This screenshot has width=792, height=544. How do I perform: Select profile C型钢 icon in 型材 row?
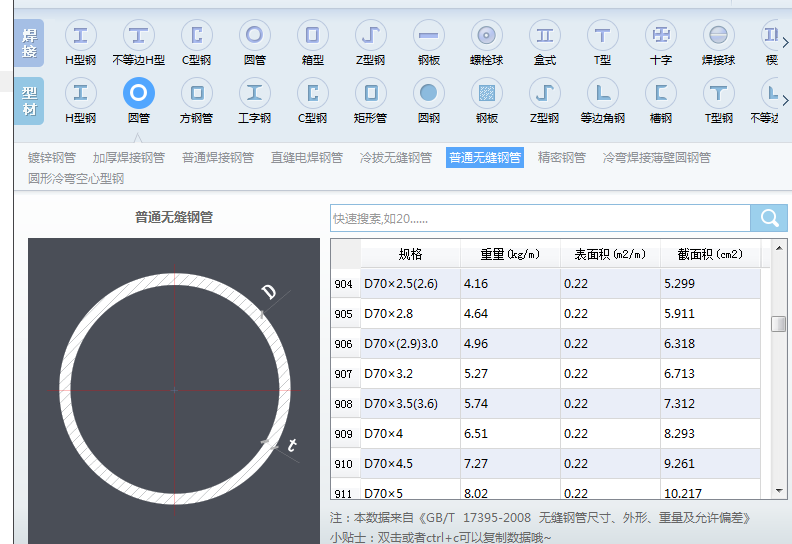coord(313,93)
